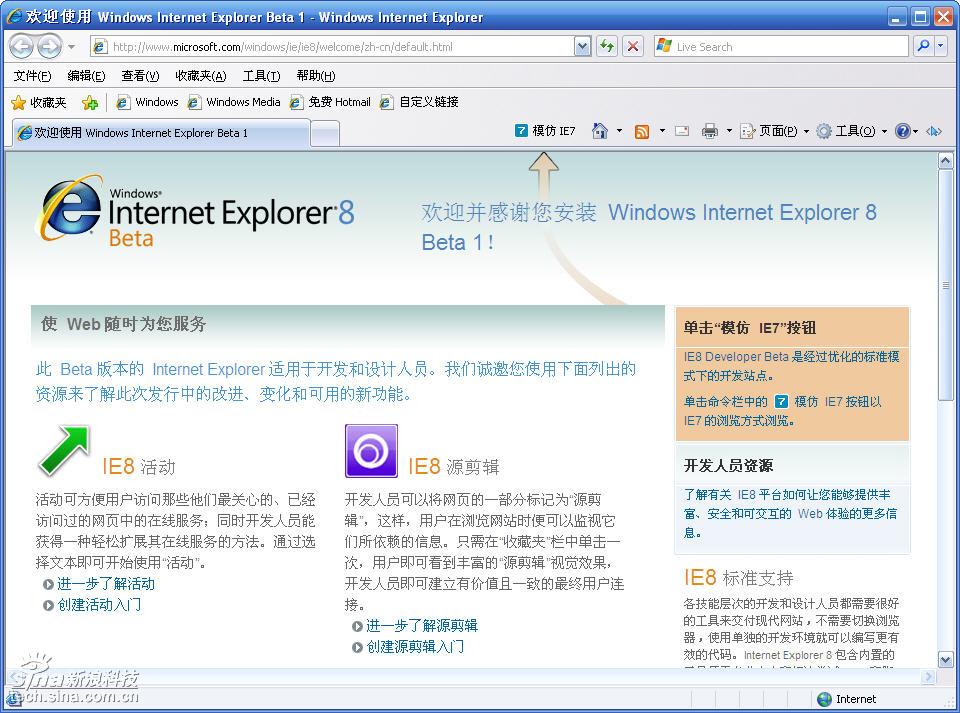Click the orange RSS feeds icon
This screenshot has height=713, width=960.
click(x=642, y=132)
